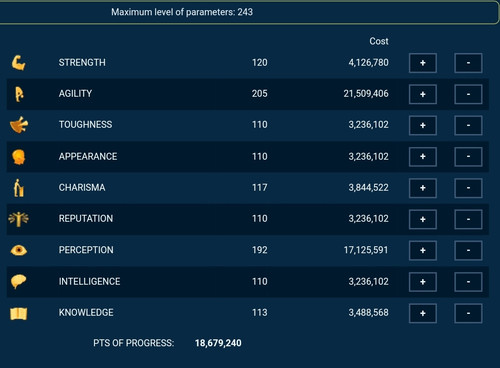Select the APPEARANCE label

click(88, 156)
